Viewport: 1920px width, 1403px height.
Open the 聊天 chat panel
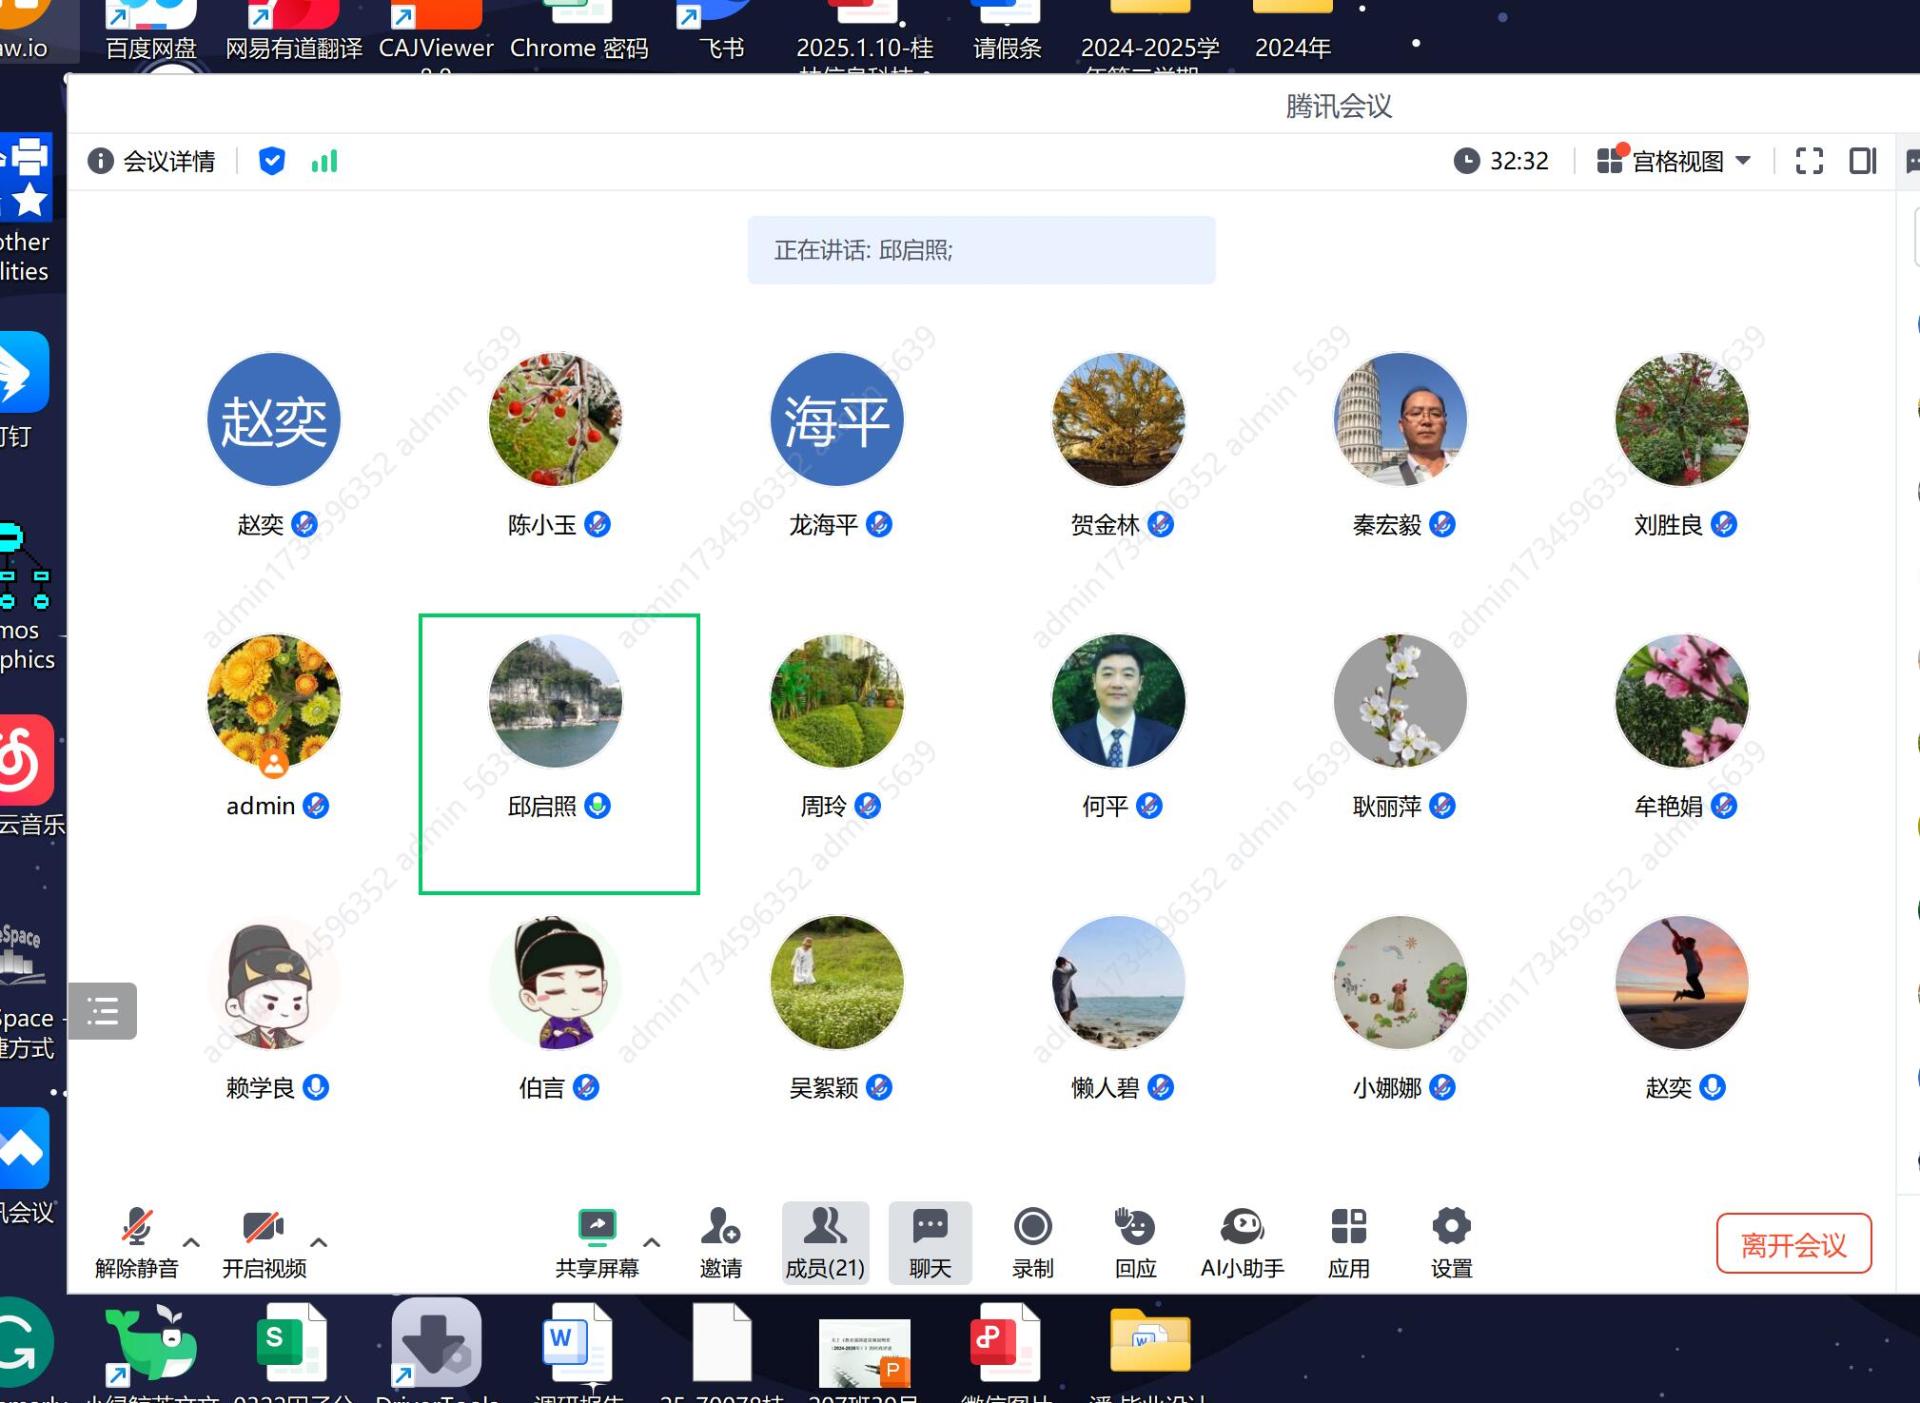(x=930, y=1241)
